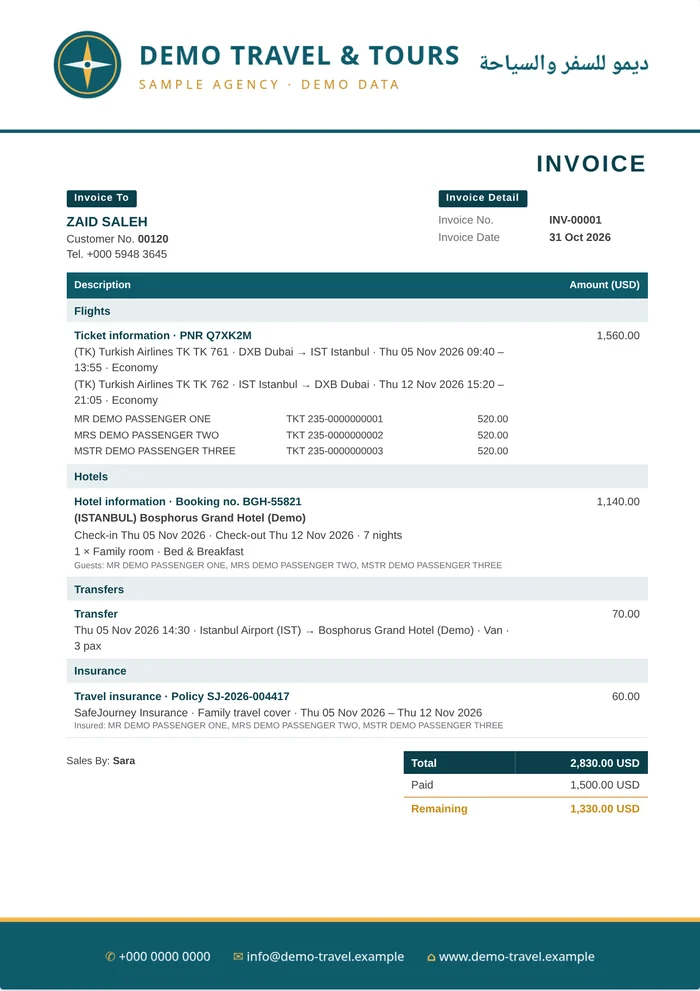The height and width of the screenshot is (991, 700).
Task: Click the transfer amount 70.00
Action: pos(625,614)
